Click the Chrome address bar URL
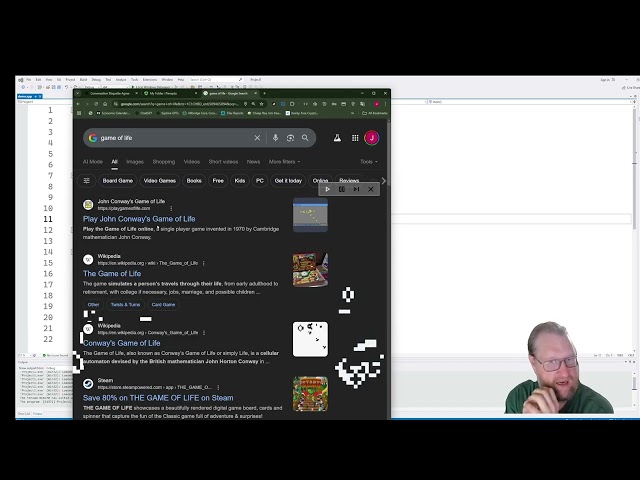Viewport: 640px width, 480px height. click(x=179, y=104)
